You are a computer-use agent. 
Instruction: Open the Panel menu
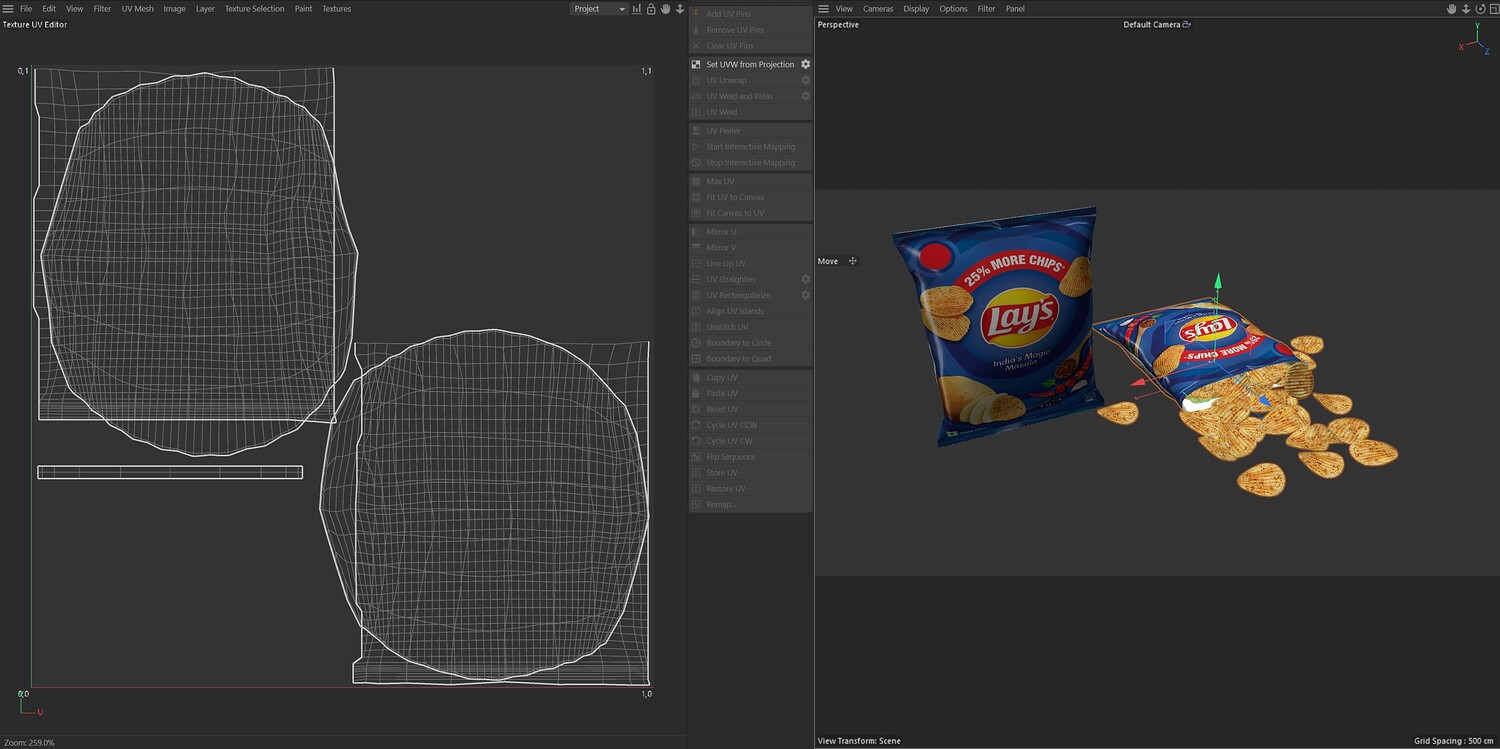(x=1015, y=9)
